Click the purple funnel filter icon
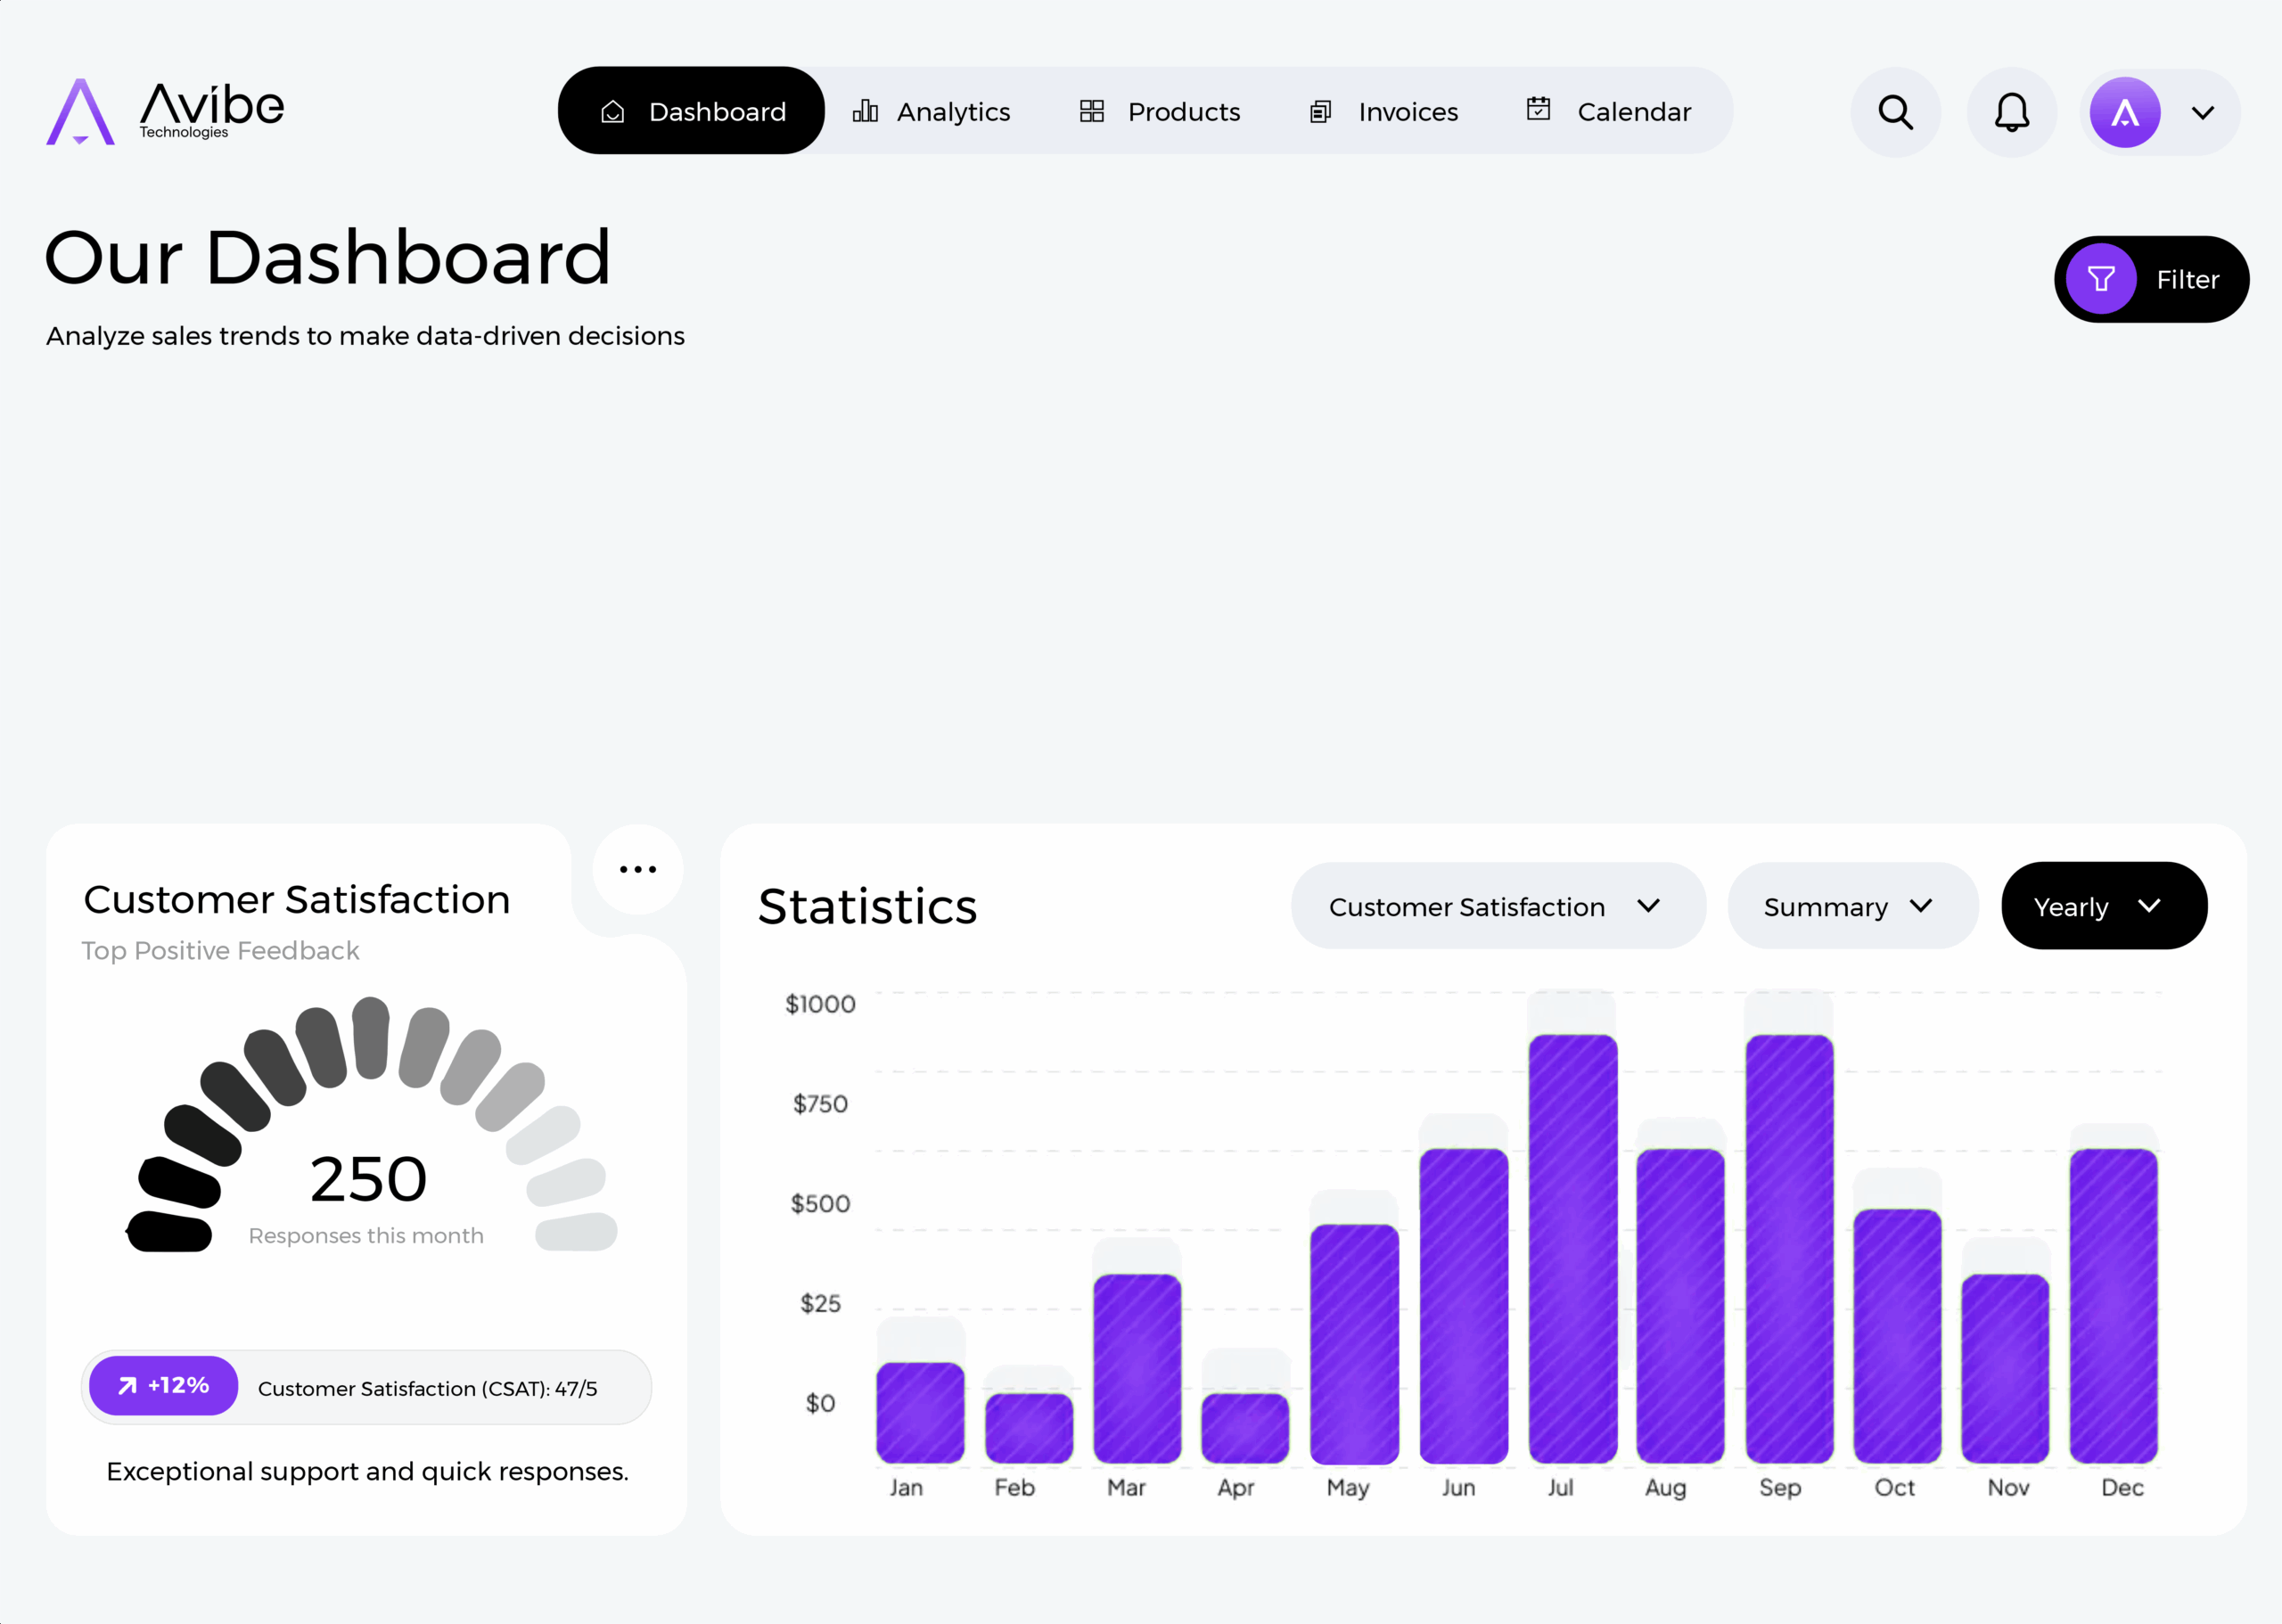 click(2100, 279)
